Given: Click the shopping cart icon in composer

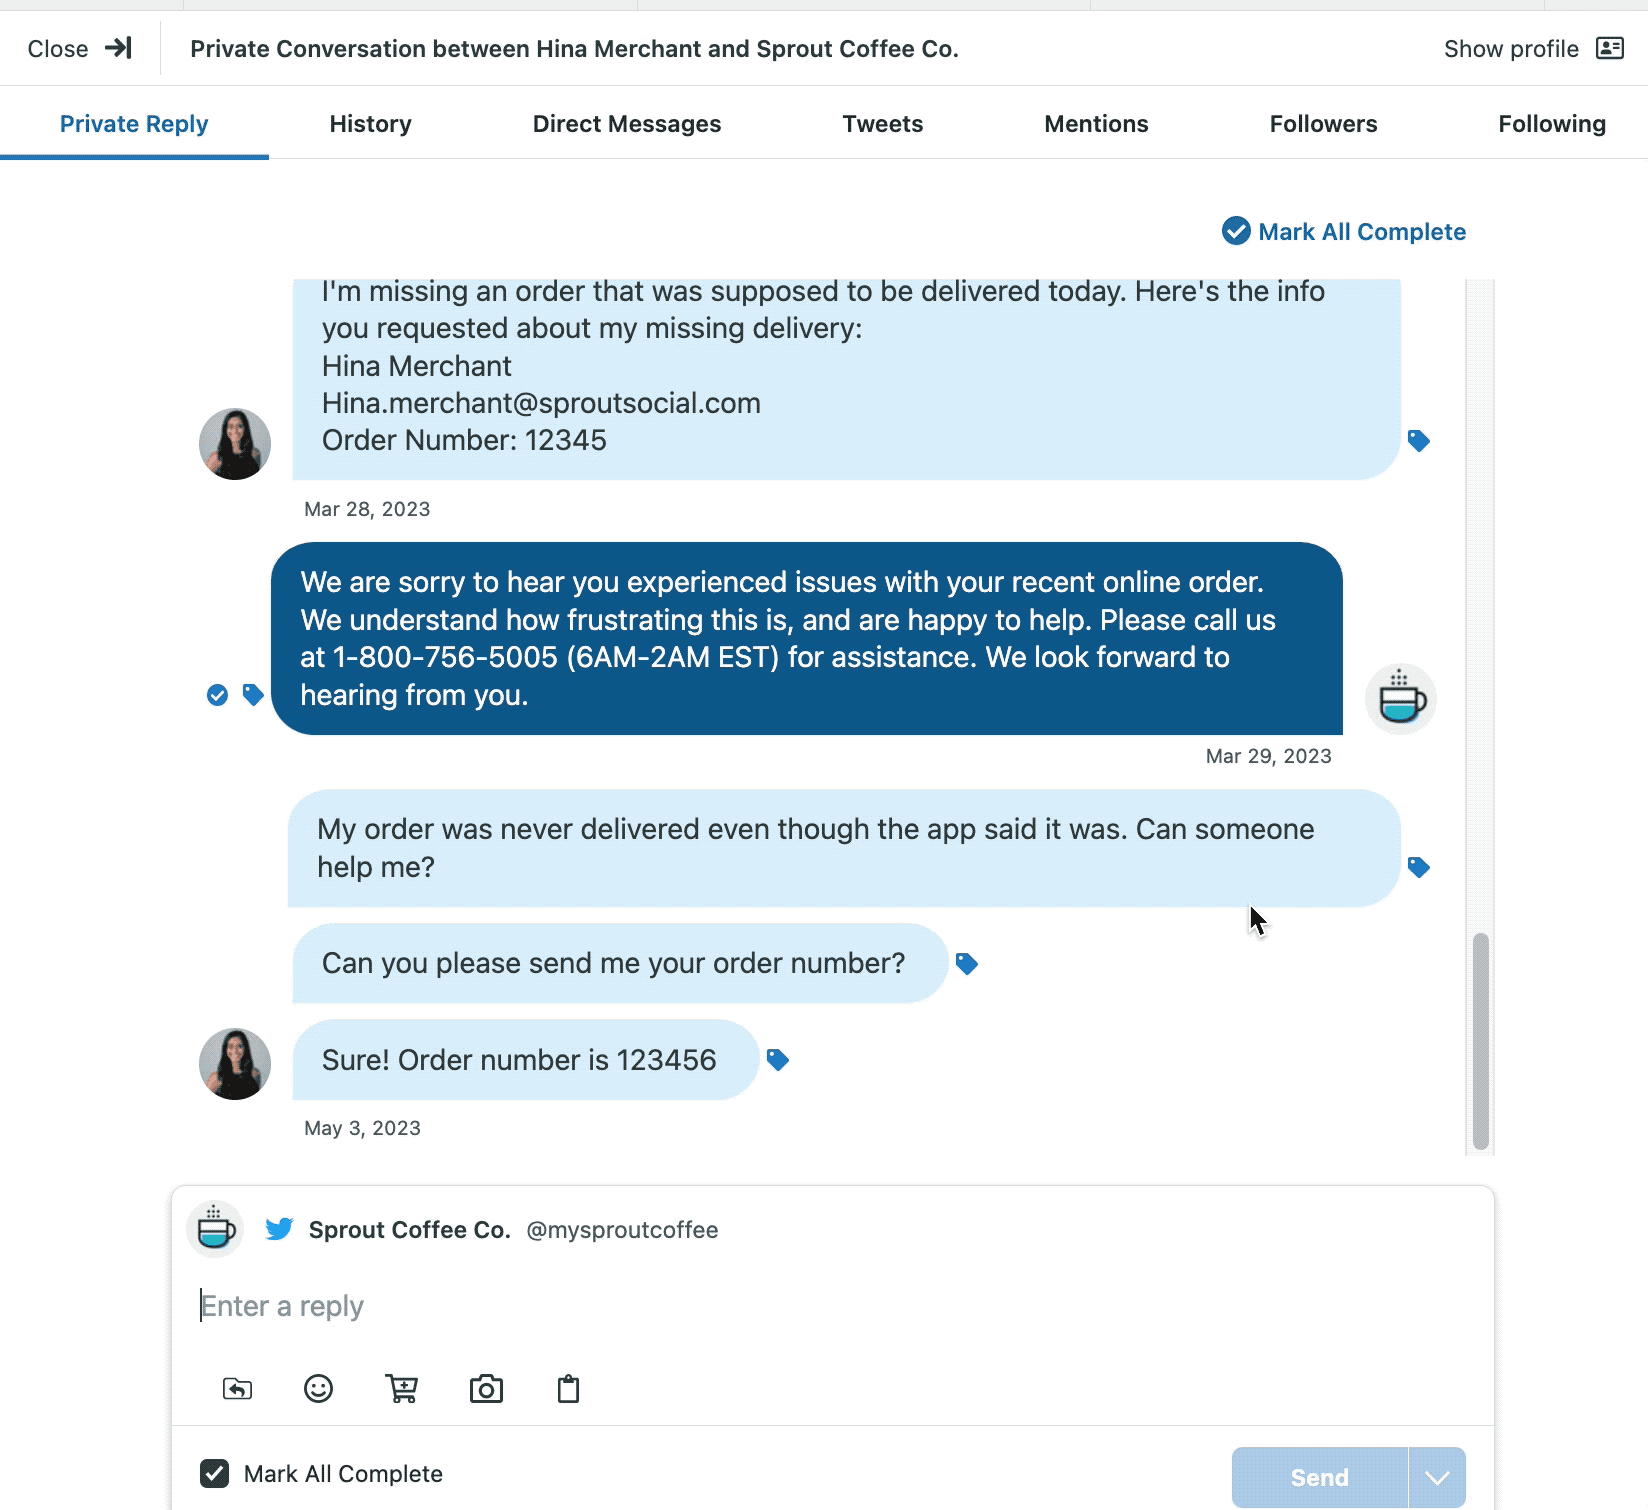Looking at the screenshot, I should pyautogui.click(x=402, y=1389).
